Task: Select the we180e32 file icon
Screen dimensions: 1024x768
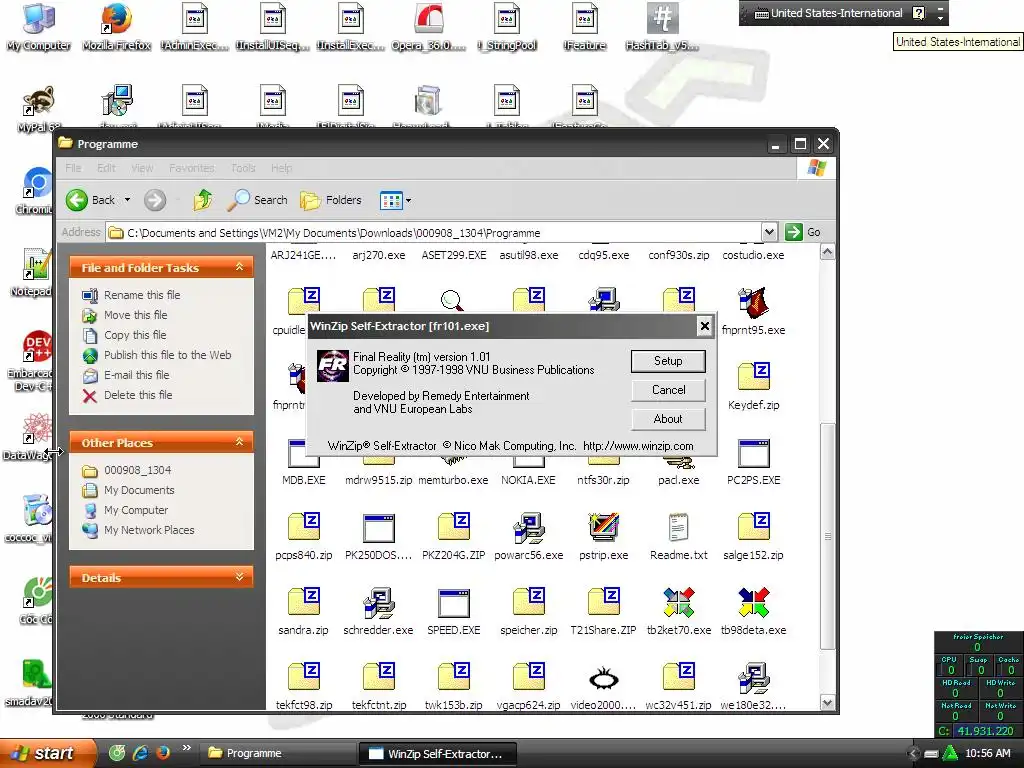Action: [754, 678]
